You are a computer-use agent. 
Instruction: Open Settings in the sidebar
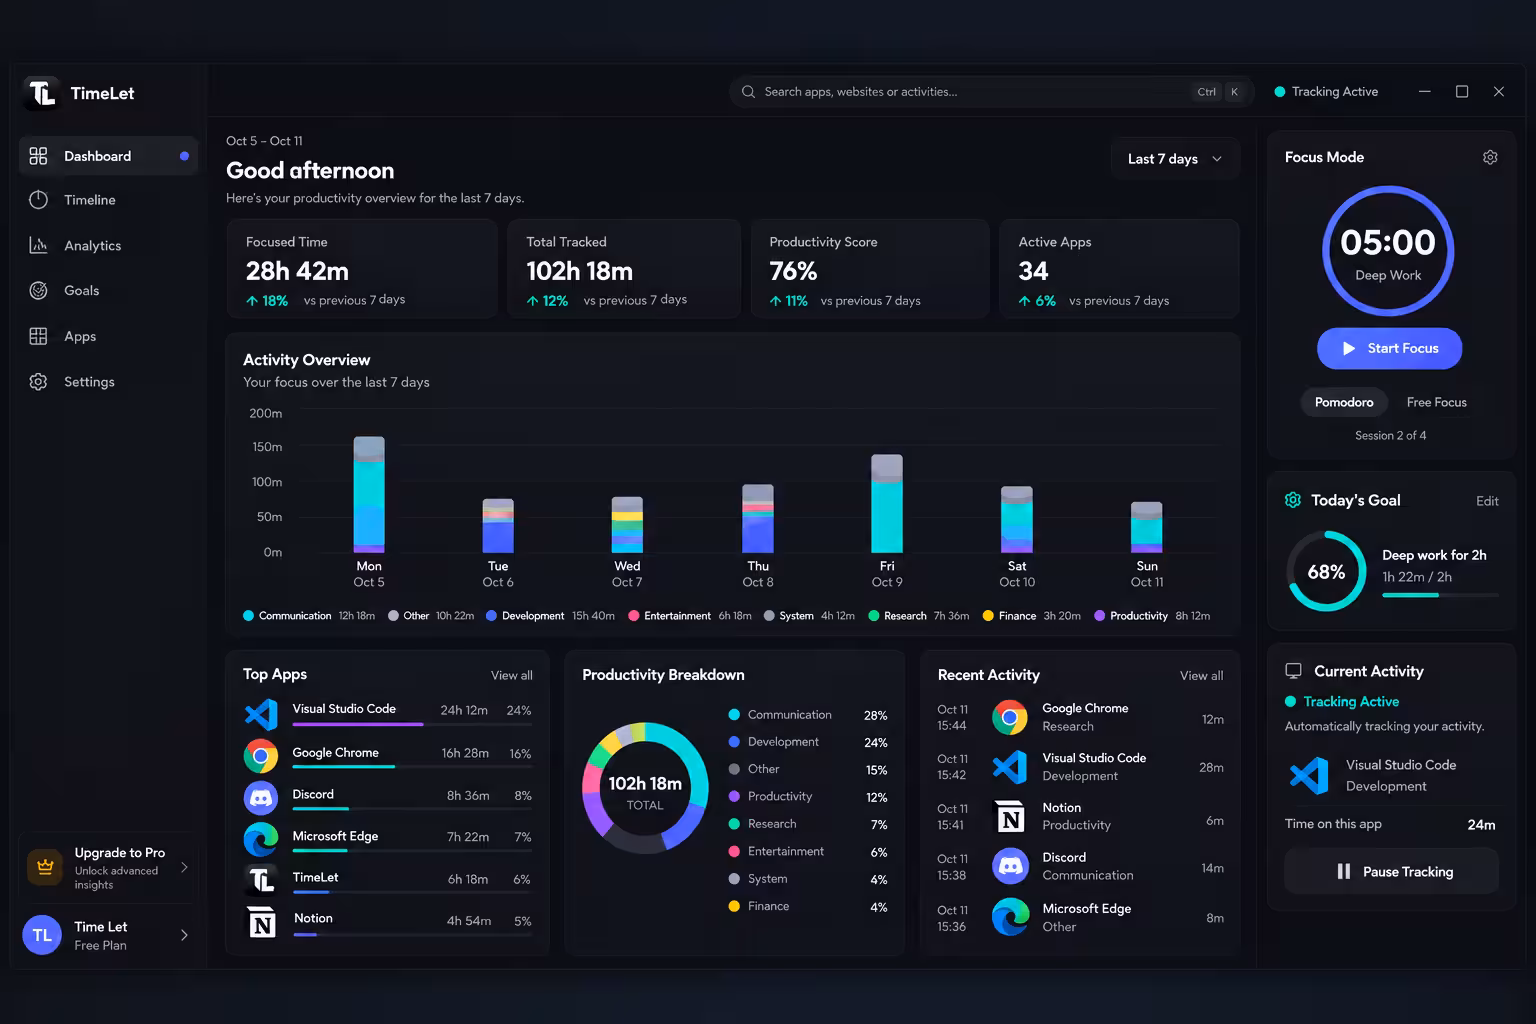tap(108, 382)
